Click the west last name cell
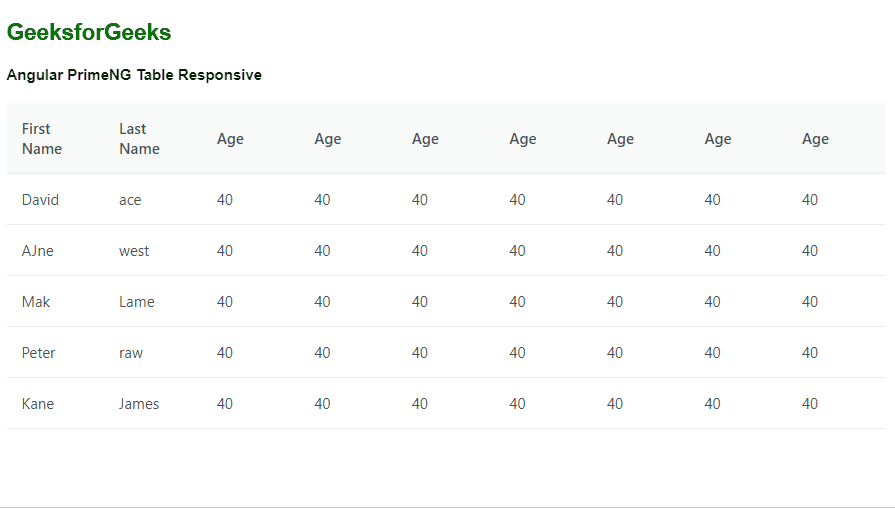Screen dimensions: 895x508 pos(134,251)
